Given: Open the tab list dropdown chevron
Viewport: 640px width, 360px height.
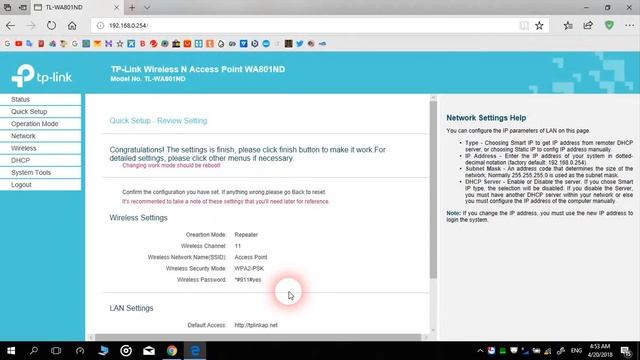Looking at the screenshot, I should 147,7.
